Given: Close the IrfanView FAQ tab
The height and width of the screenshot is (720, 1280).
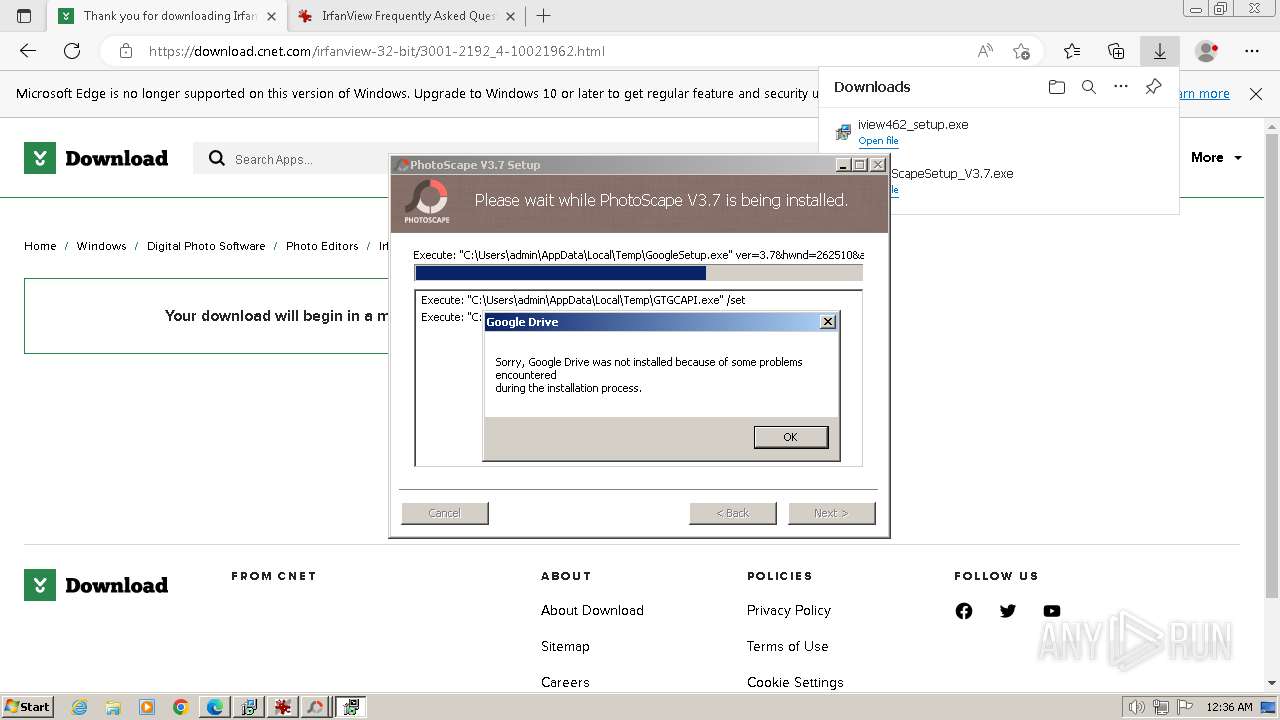Looking at the screenshot, I should click(510, 16).
